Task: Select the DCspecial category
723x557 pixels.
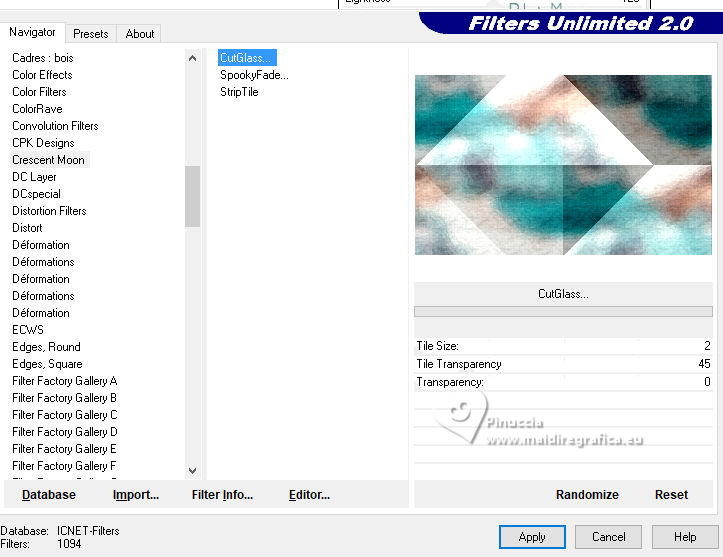Action: click(36, 194)
